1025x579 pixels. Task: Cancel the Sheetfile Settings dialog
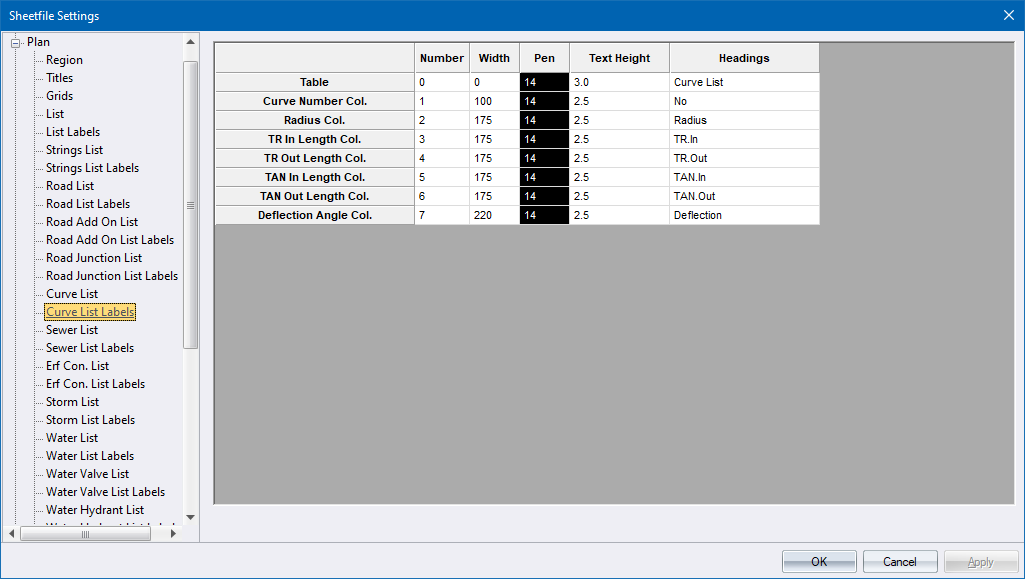point(899,561)
